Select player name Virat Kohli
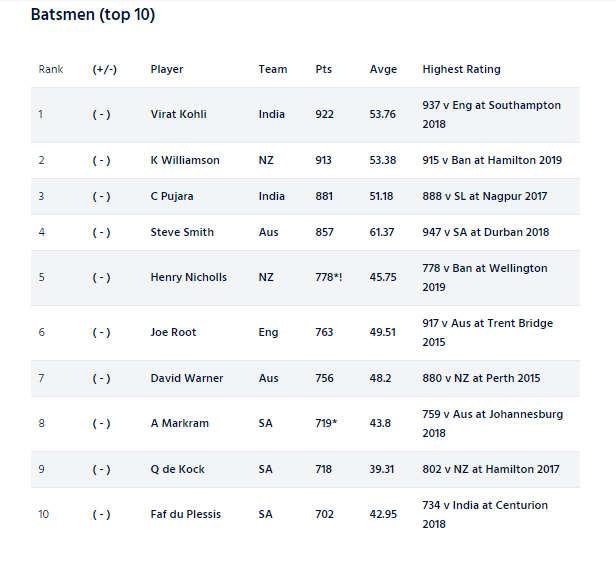This screenshot has width=616, height=565. 178,114
